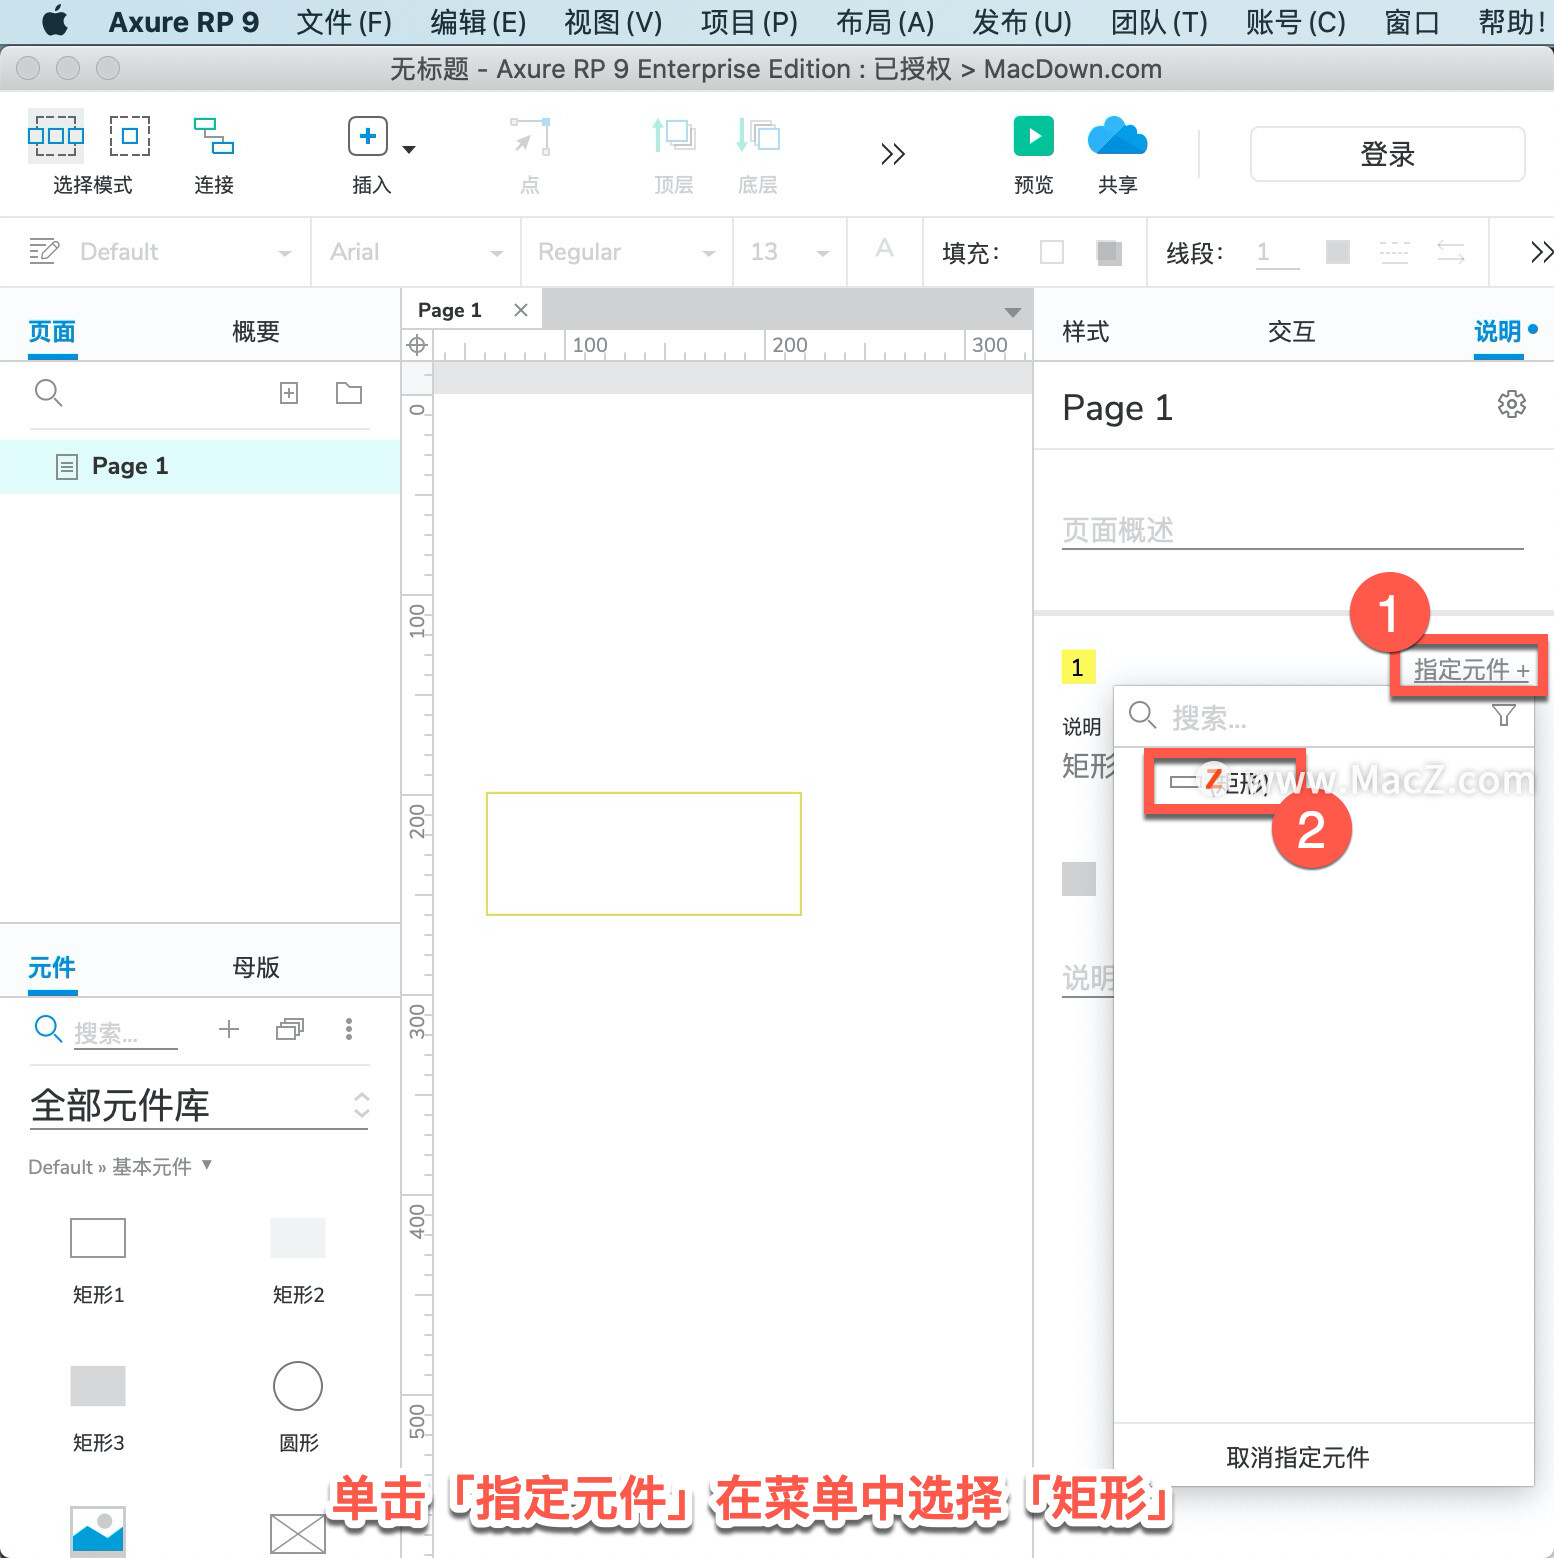
Task: Switch to the 概要 outline tab
Action: click(x=256, y=331)
